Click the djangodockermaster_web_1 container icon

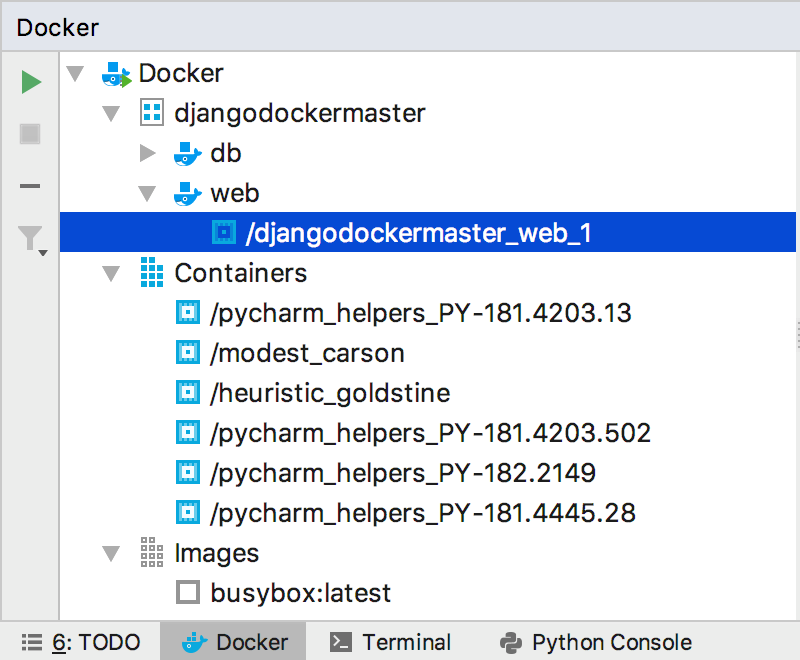pos(224,233)
